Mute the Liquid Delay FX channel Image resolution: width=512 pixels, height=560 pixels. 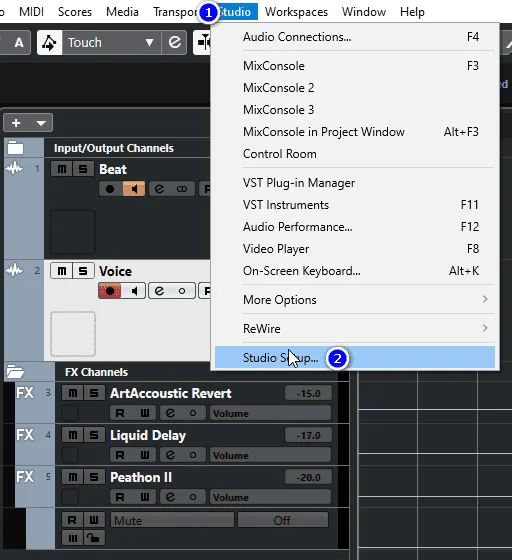click(x=73, y=435)
